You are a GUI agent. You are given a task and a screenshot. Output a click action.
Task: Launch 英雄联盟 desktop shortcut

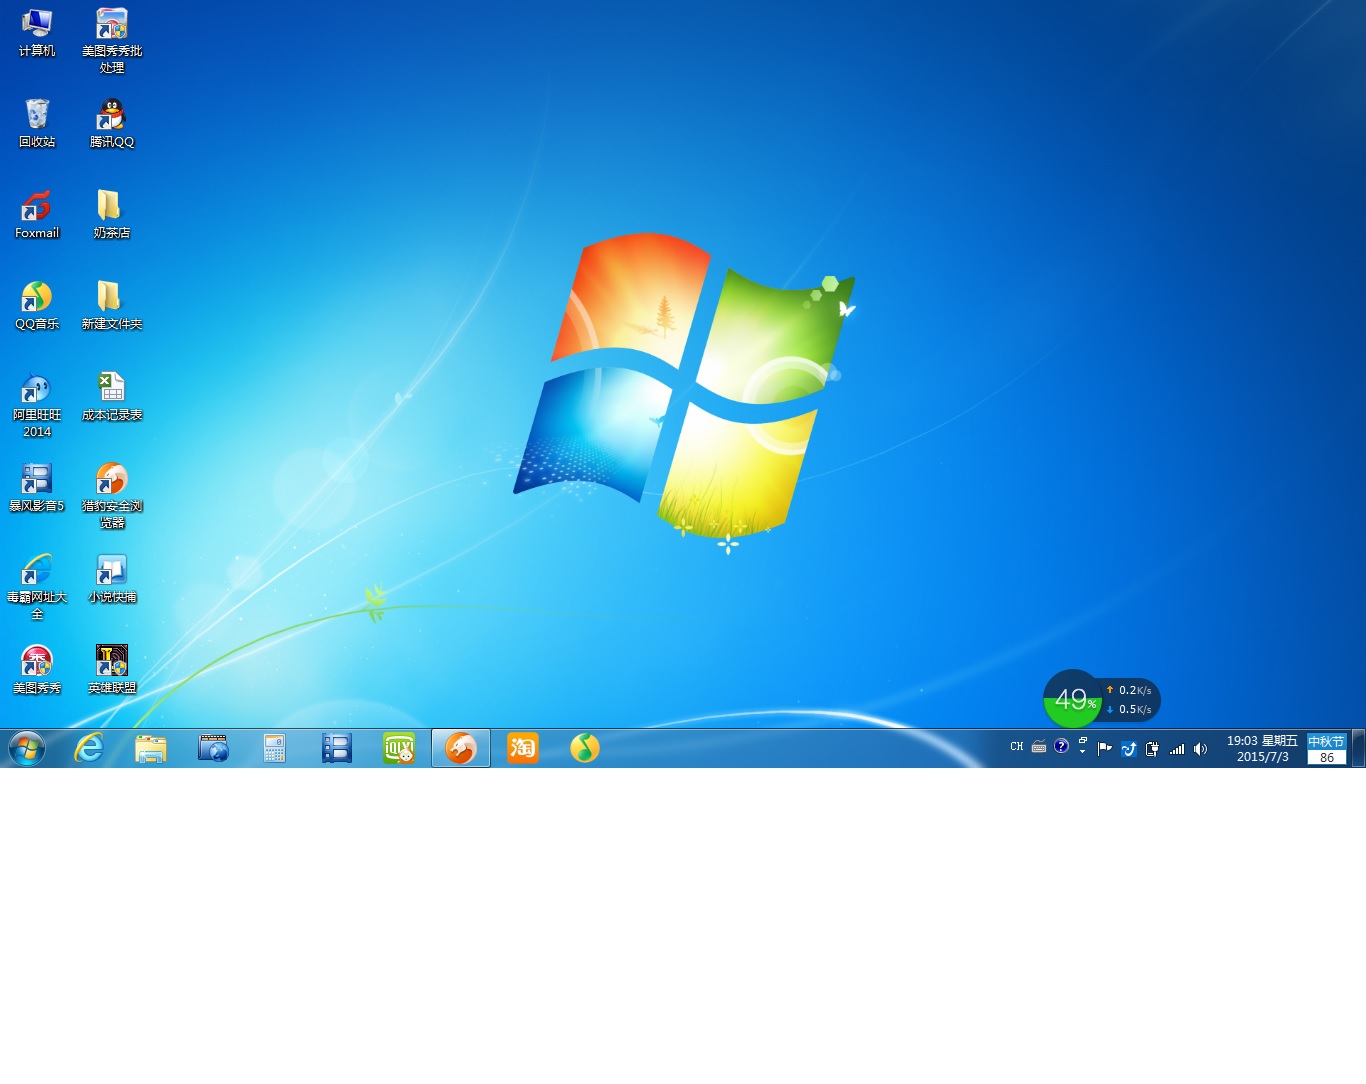[x=112, y=669]
